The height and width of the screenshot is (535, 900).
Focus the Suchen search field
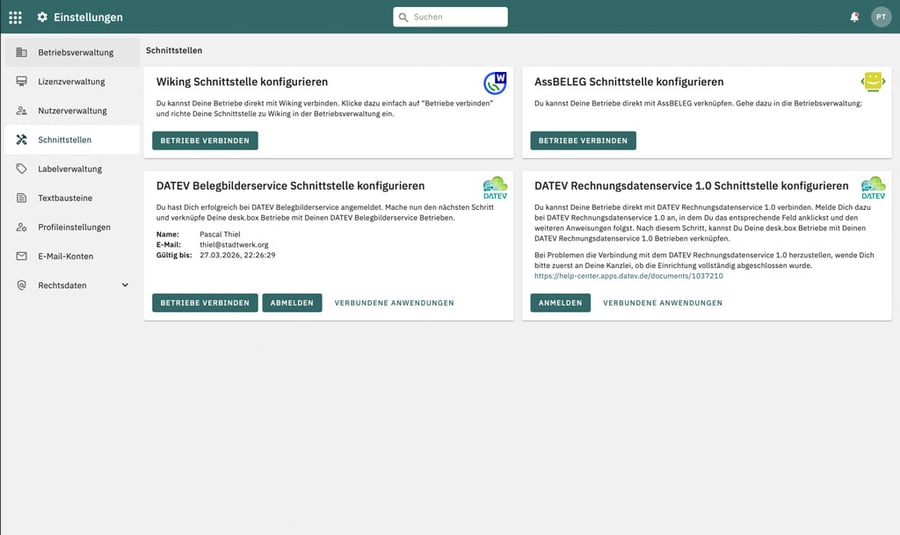click(451, 17)
